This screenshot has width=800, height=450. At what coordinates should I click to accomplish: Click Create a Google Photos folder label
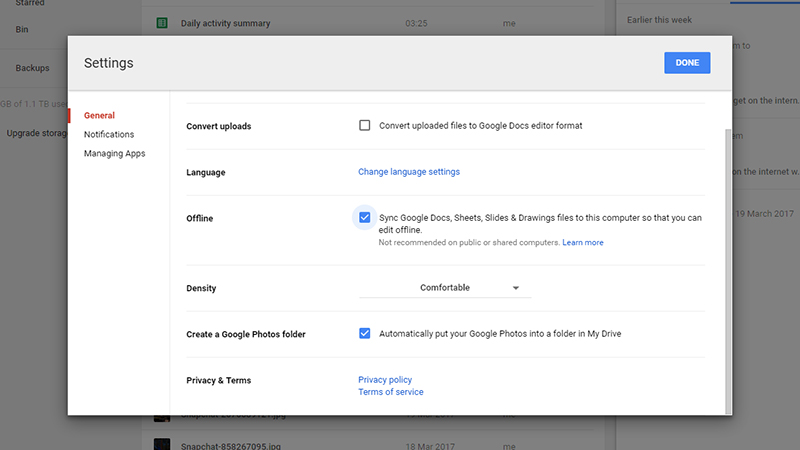point(245,334)
